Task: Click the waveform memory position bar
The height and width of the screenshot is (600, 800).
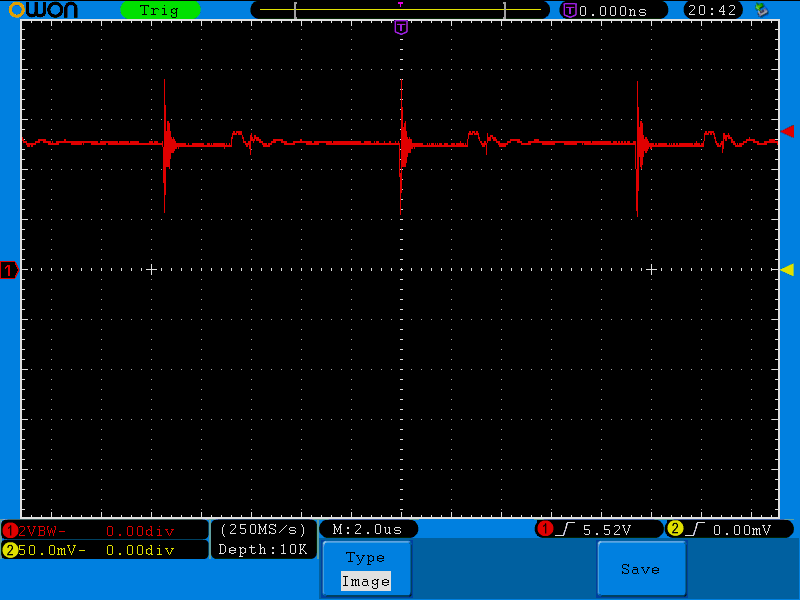Action: click(400, 10)
